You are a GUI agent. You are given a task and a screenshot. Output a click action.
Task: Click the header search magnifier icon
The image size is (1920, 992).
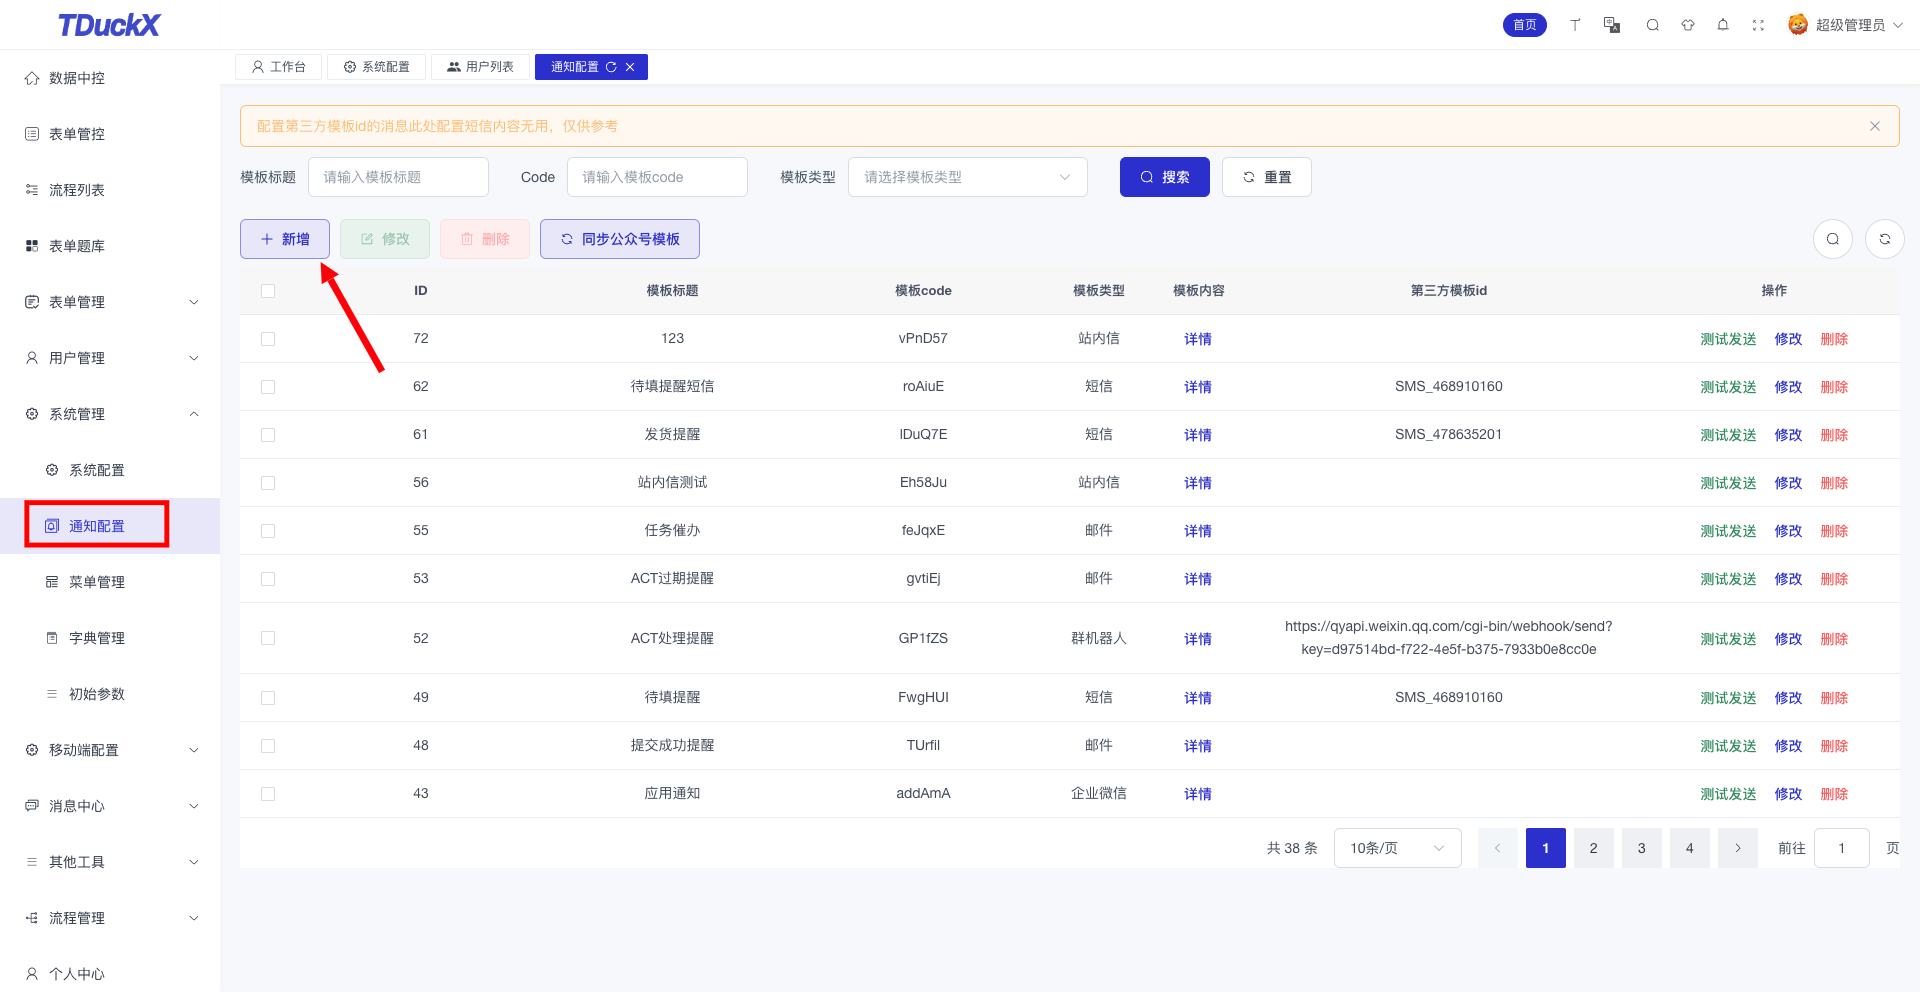[x=1653, y=25]
